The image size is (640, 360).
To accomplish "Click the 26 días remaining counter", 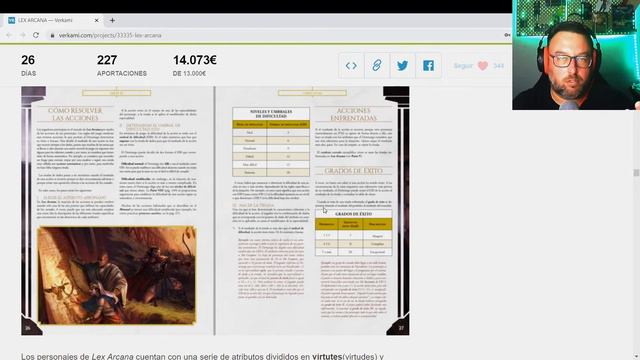I will coord(29,65).
